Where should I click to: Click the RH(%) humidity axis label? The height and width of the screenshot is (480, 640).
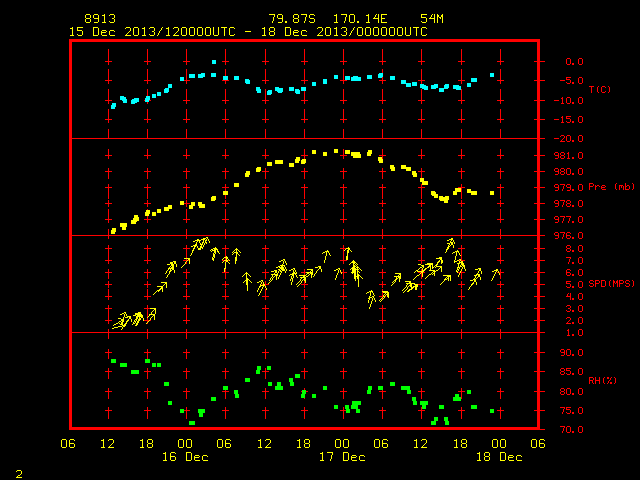[x=602, y=380]
